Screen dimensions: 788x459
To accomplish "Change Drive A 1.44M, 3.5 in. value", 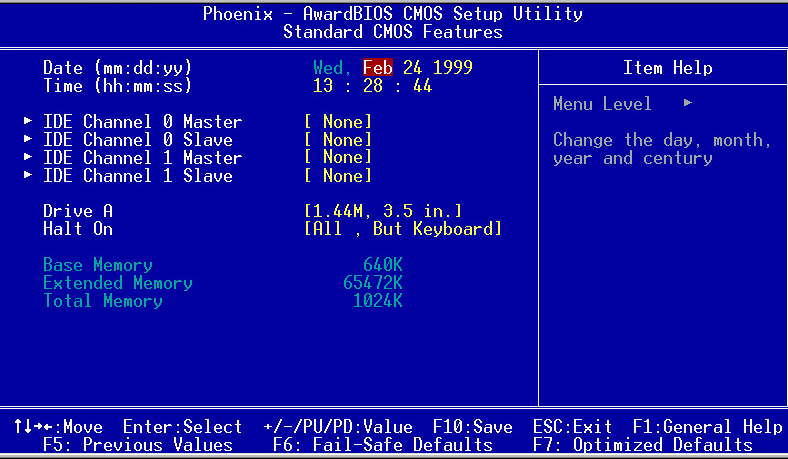I will click(x=383, y=211).
